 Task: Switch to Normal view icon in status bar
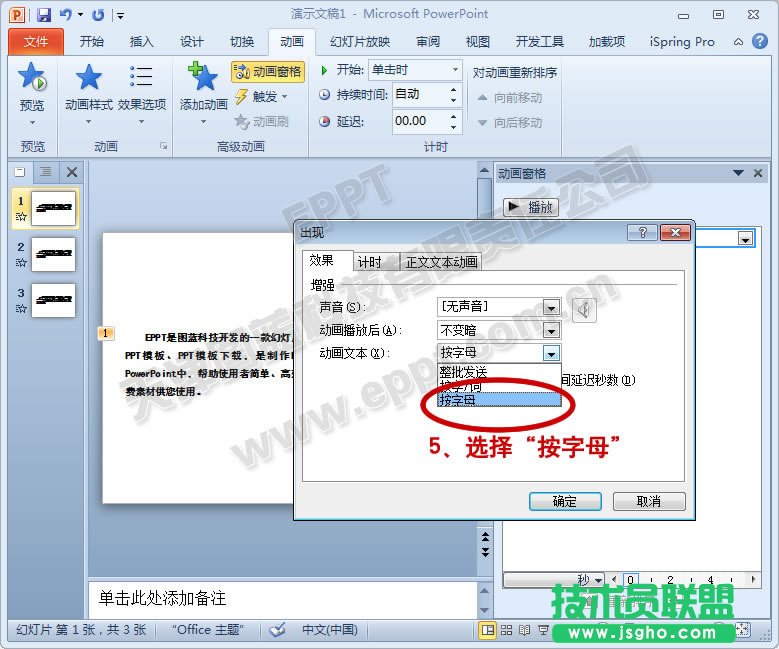488,630
